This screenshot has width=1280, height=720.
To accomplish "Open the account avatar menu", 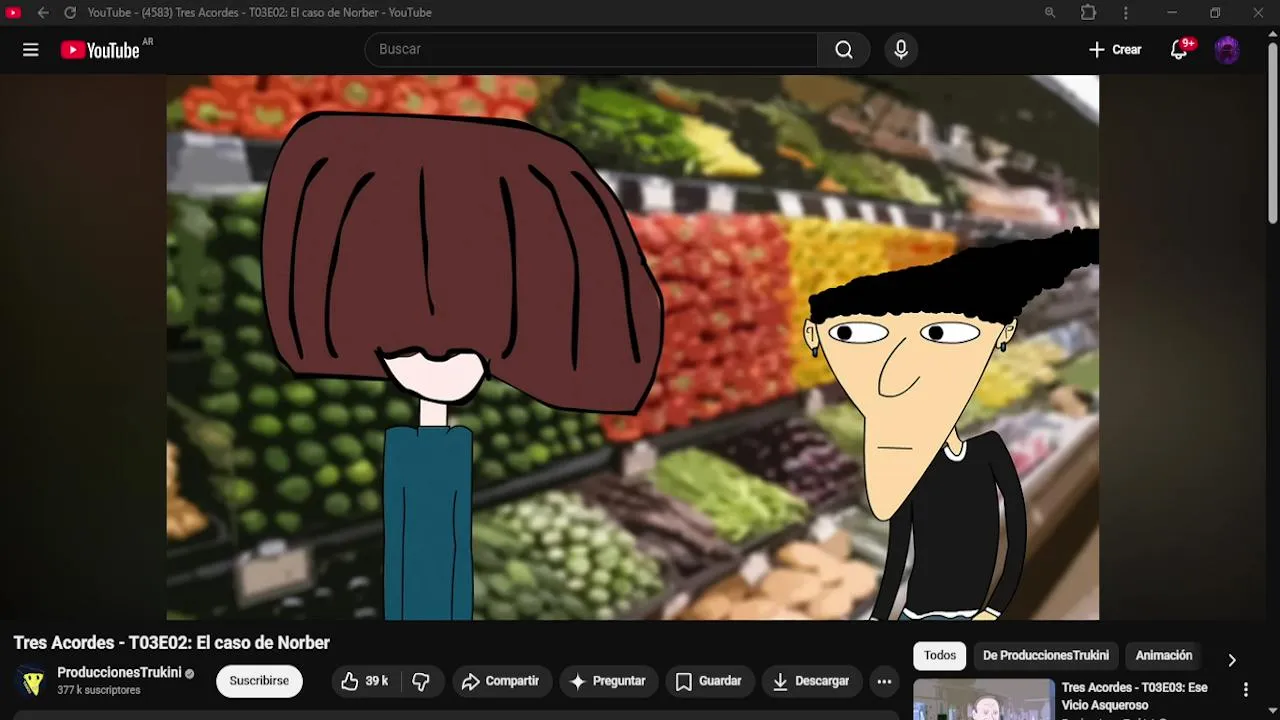I will (1227, 50).
